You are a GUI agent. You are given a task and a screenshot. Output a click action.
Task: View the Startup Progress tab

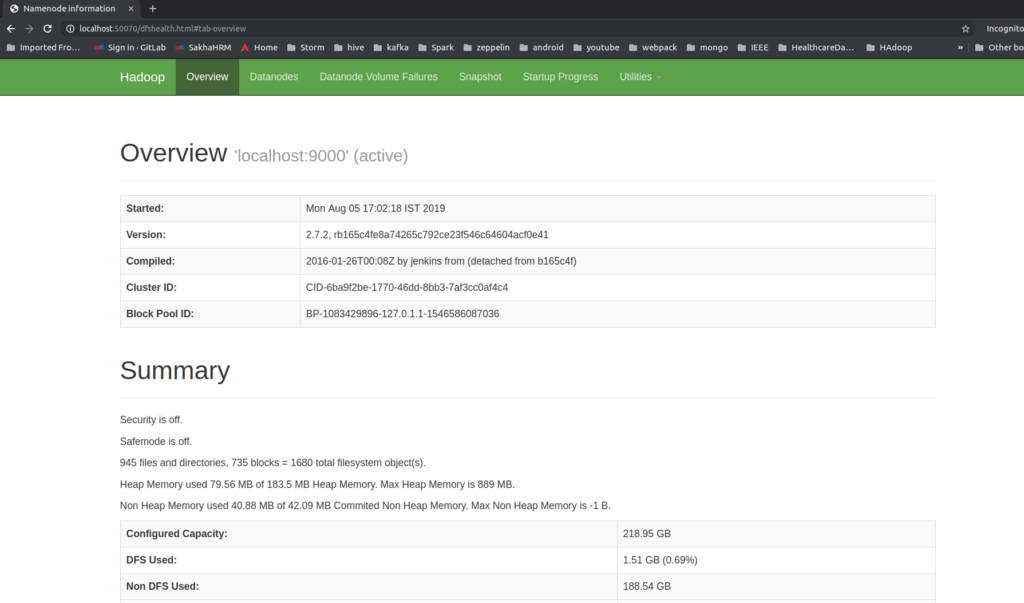tap(560, 77)
